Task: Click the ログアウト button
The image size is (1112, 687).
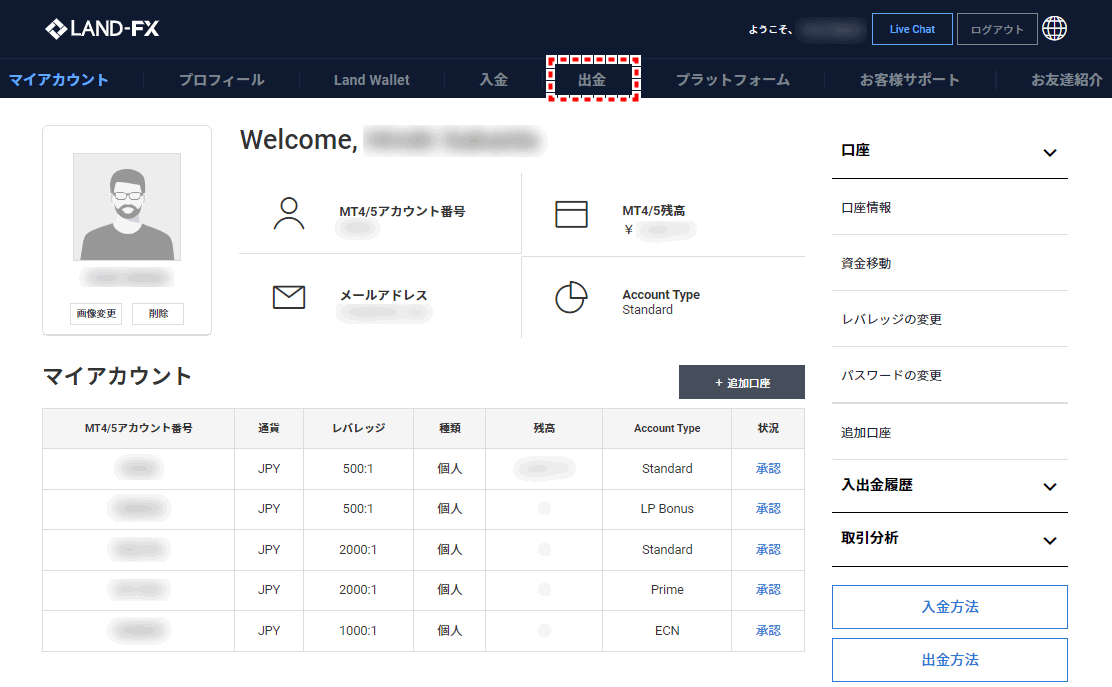Action: (x=997, y=29)
